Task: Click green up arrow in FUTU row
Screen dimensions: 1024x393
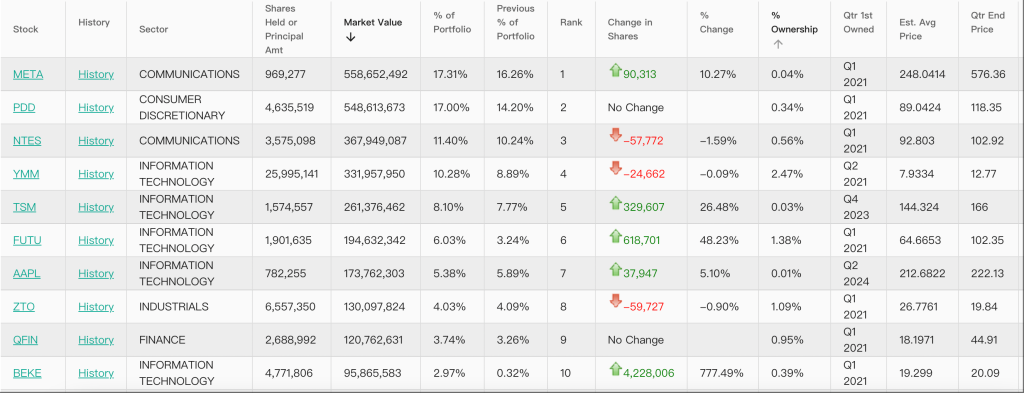Action: pyautogui.click(x=615, y=236)
